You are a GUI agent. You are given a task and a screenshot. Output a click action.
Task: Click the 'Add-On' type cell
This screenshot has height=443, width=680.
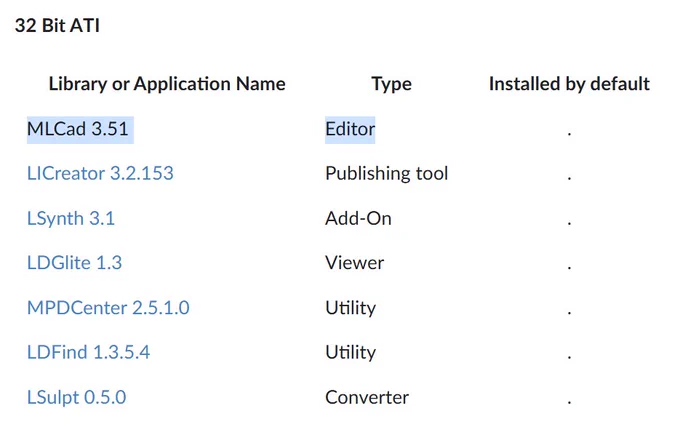click(x=359, y=218)
